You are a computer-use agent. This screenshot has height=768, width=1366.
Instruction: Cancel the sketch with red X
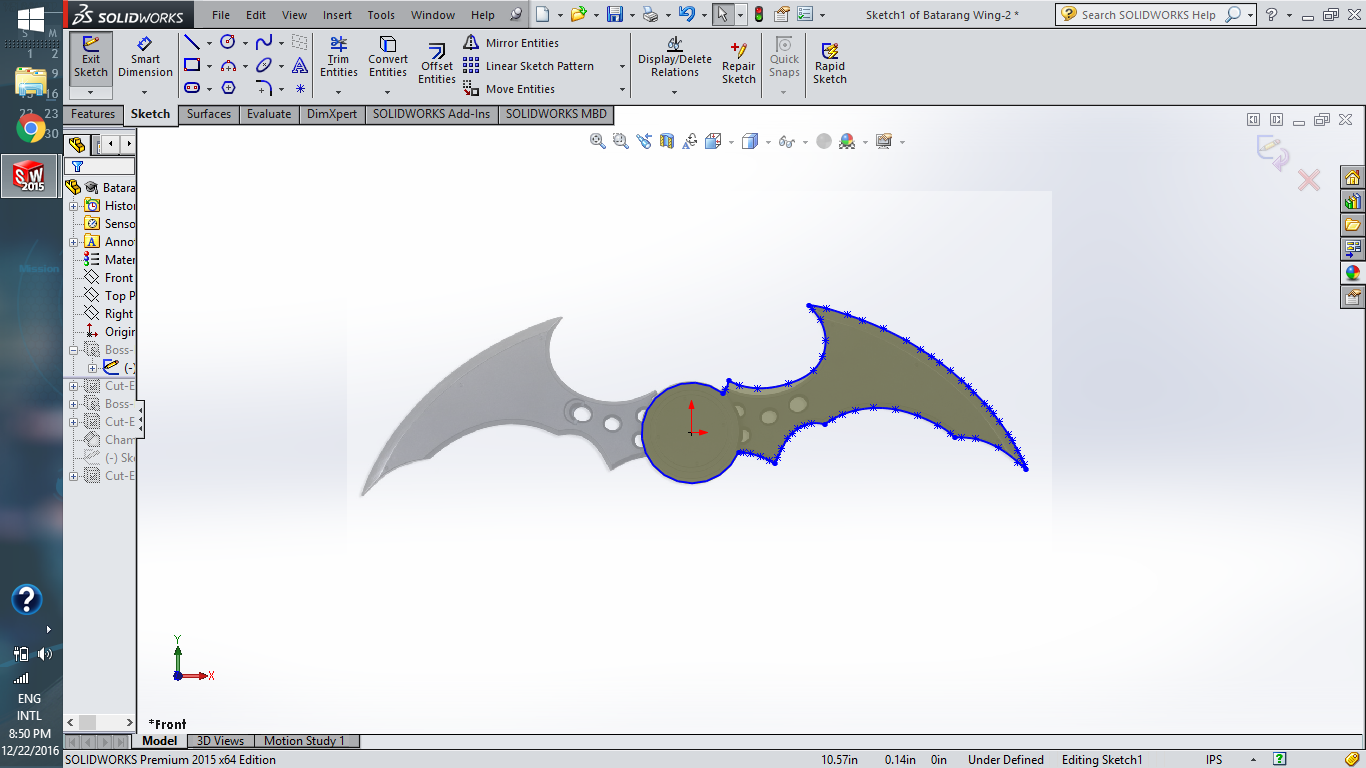pyautogui.click(x=1309, y=180)
